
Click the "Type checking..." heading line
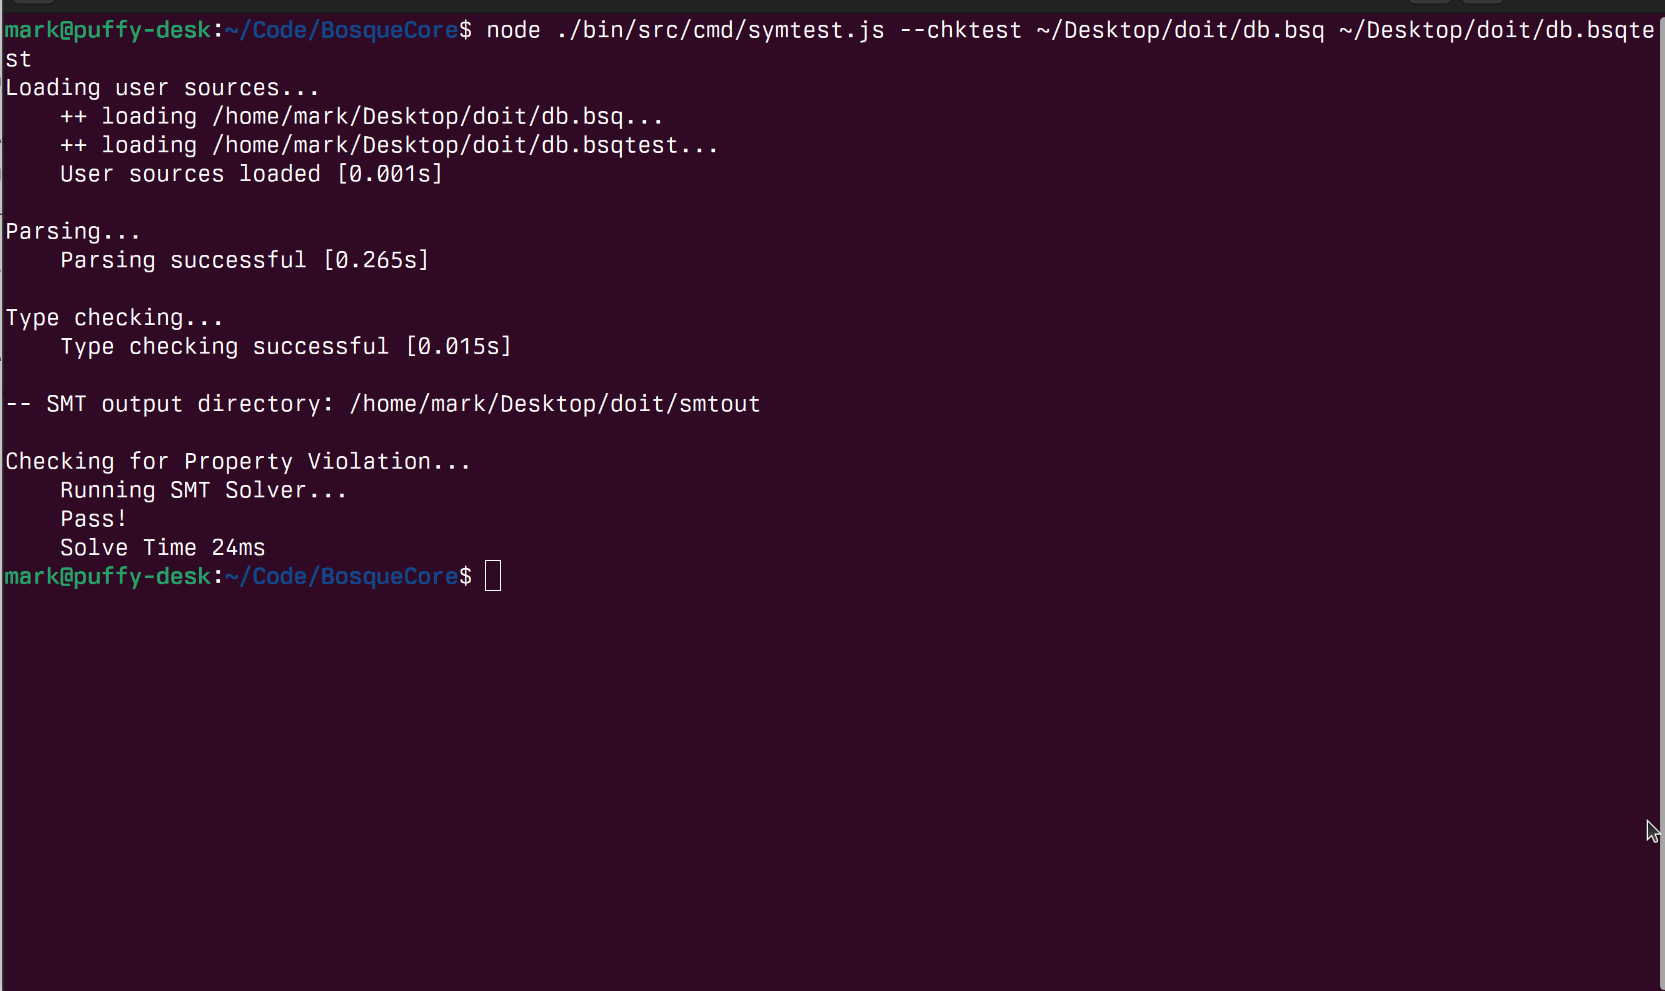pos(114,318)
